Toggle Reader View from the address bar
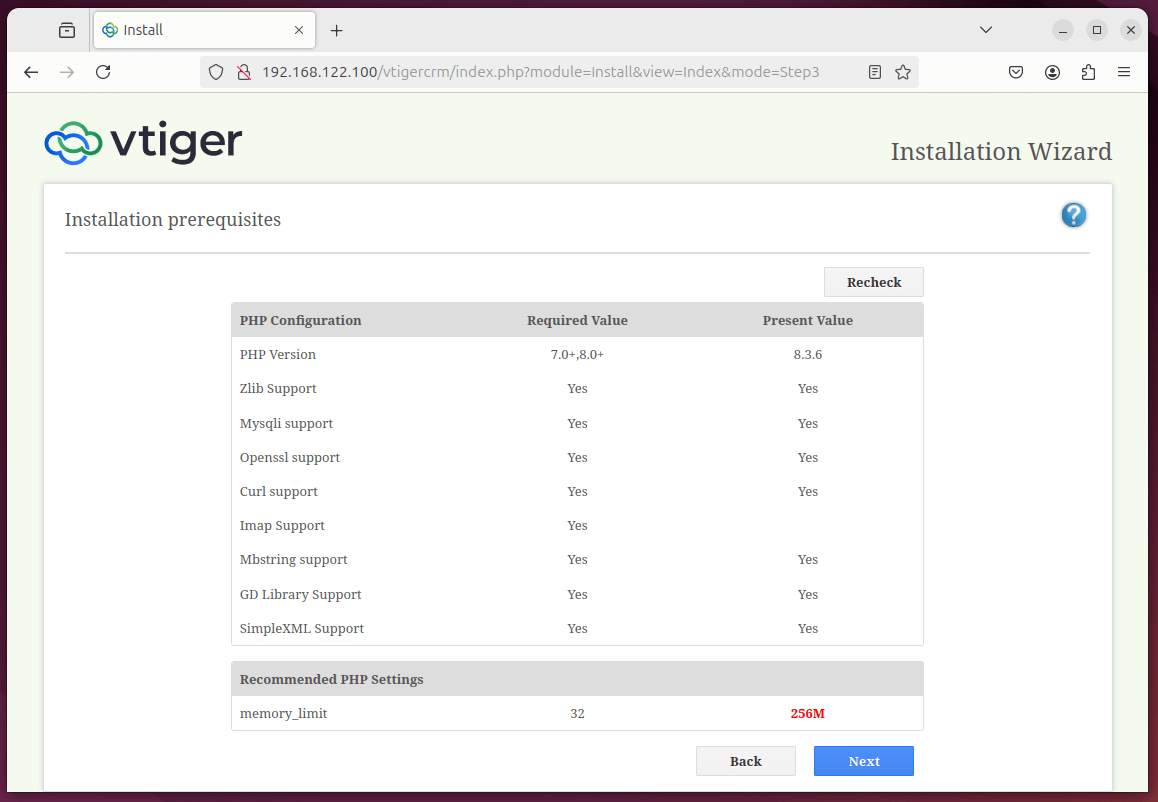The image size is (1158, 802). pyautogui.click(x=874, y=71)
